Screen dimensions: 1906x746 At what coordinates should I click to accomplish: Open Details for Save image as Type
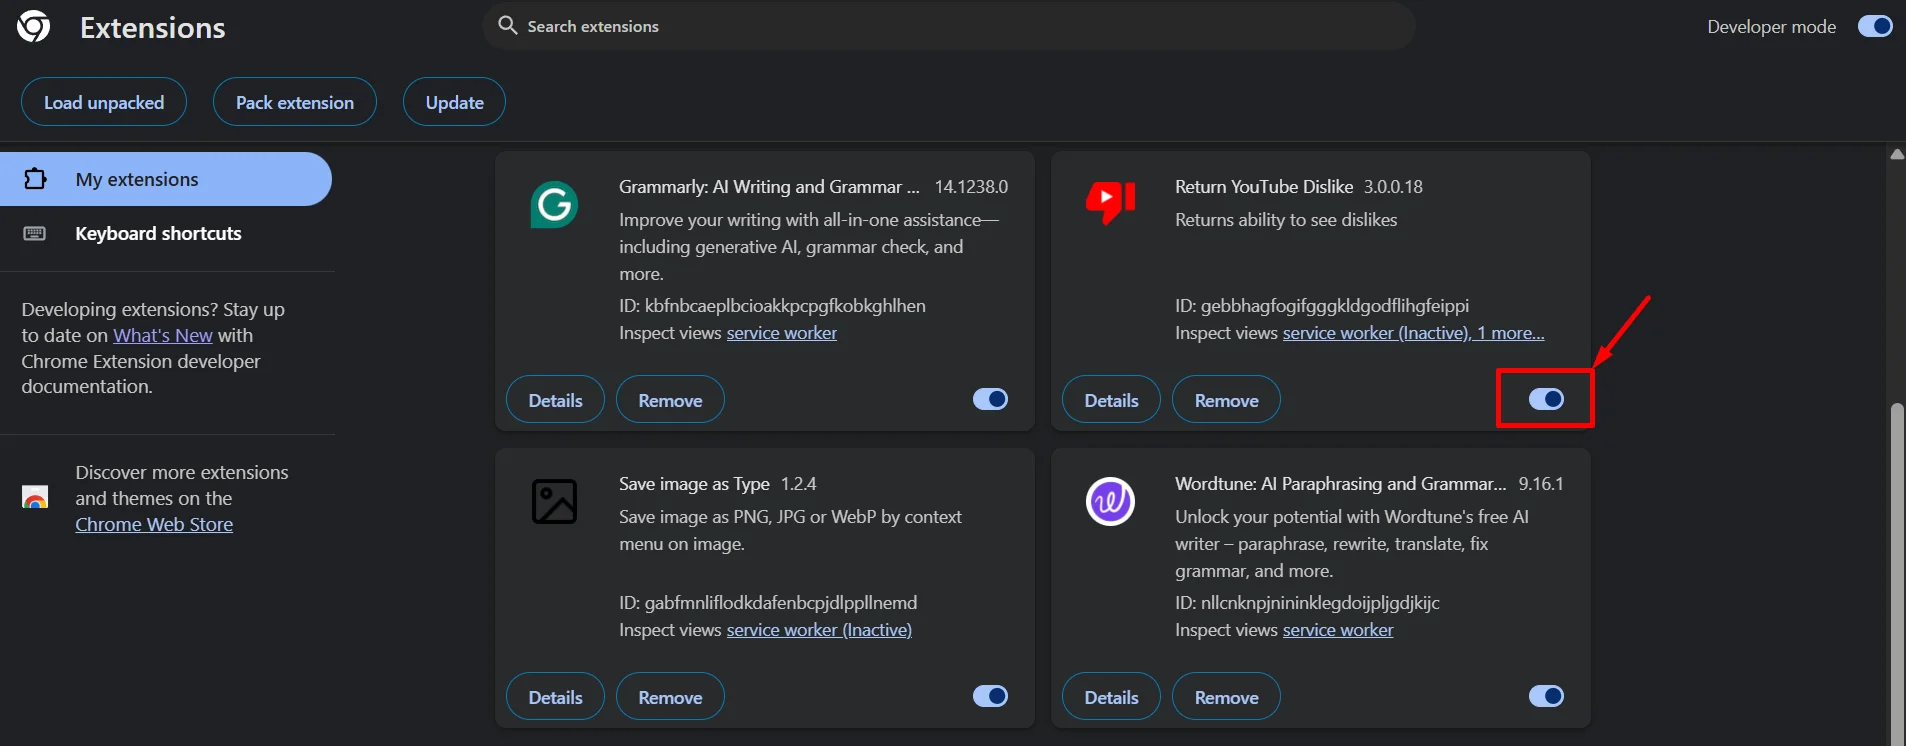tap(555, 697)
